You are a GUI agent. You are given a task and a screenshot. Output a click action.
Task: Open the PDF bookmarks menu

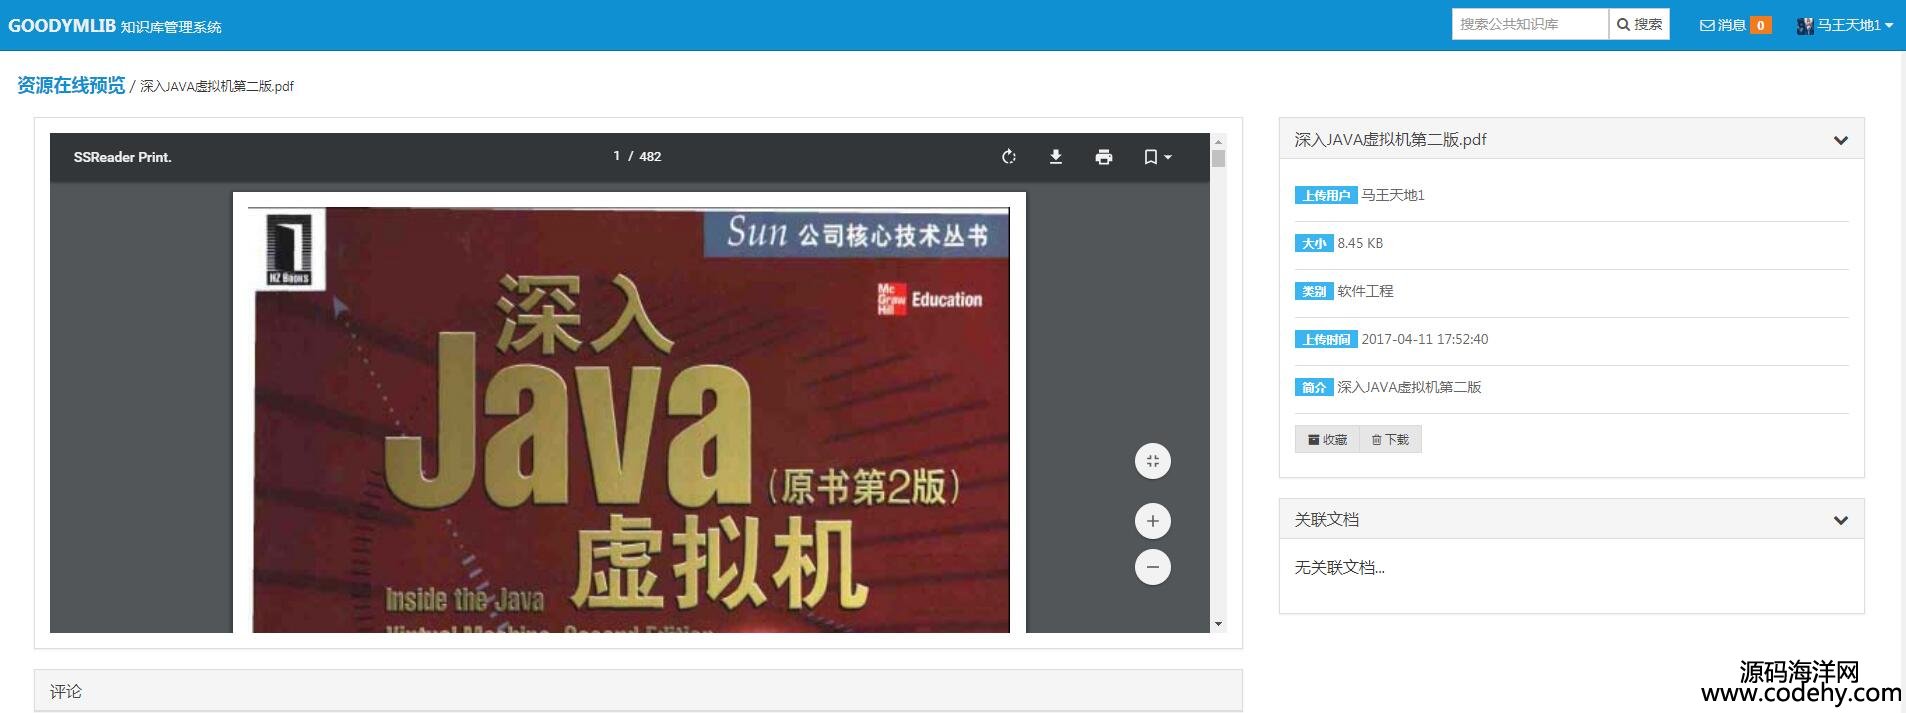coord(1156,157)
